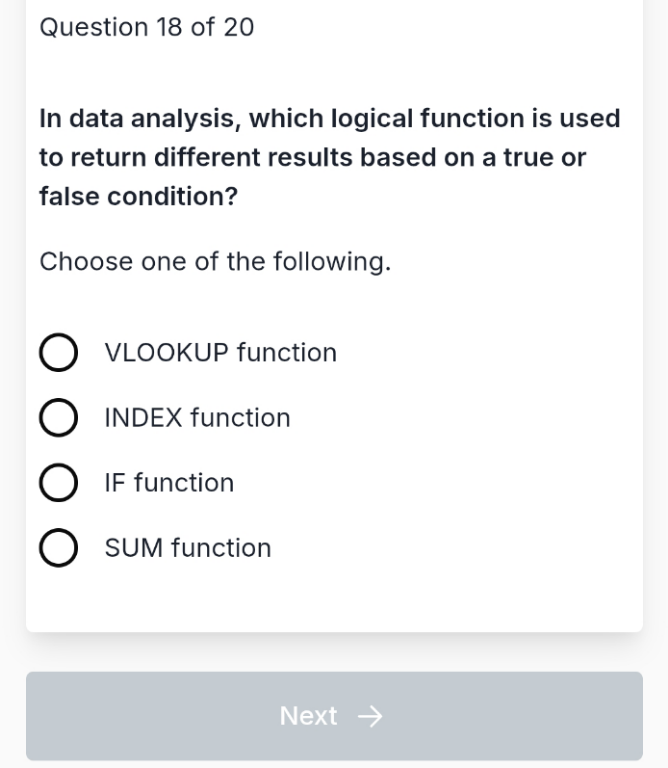Click the arrow icon on Next button

[x=370, y=716]
